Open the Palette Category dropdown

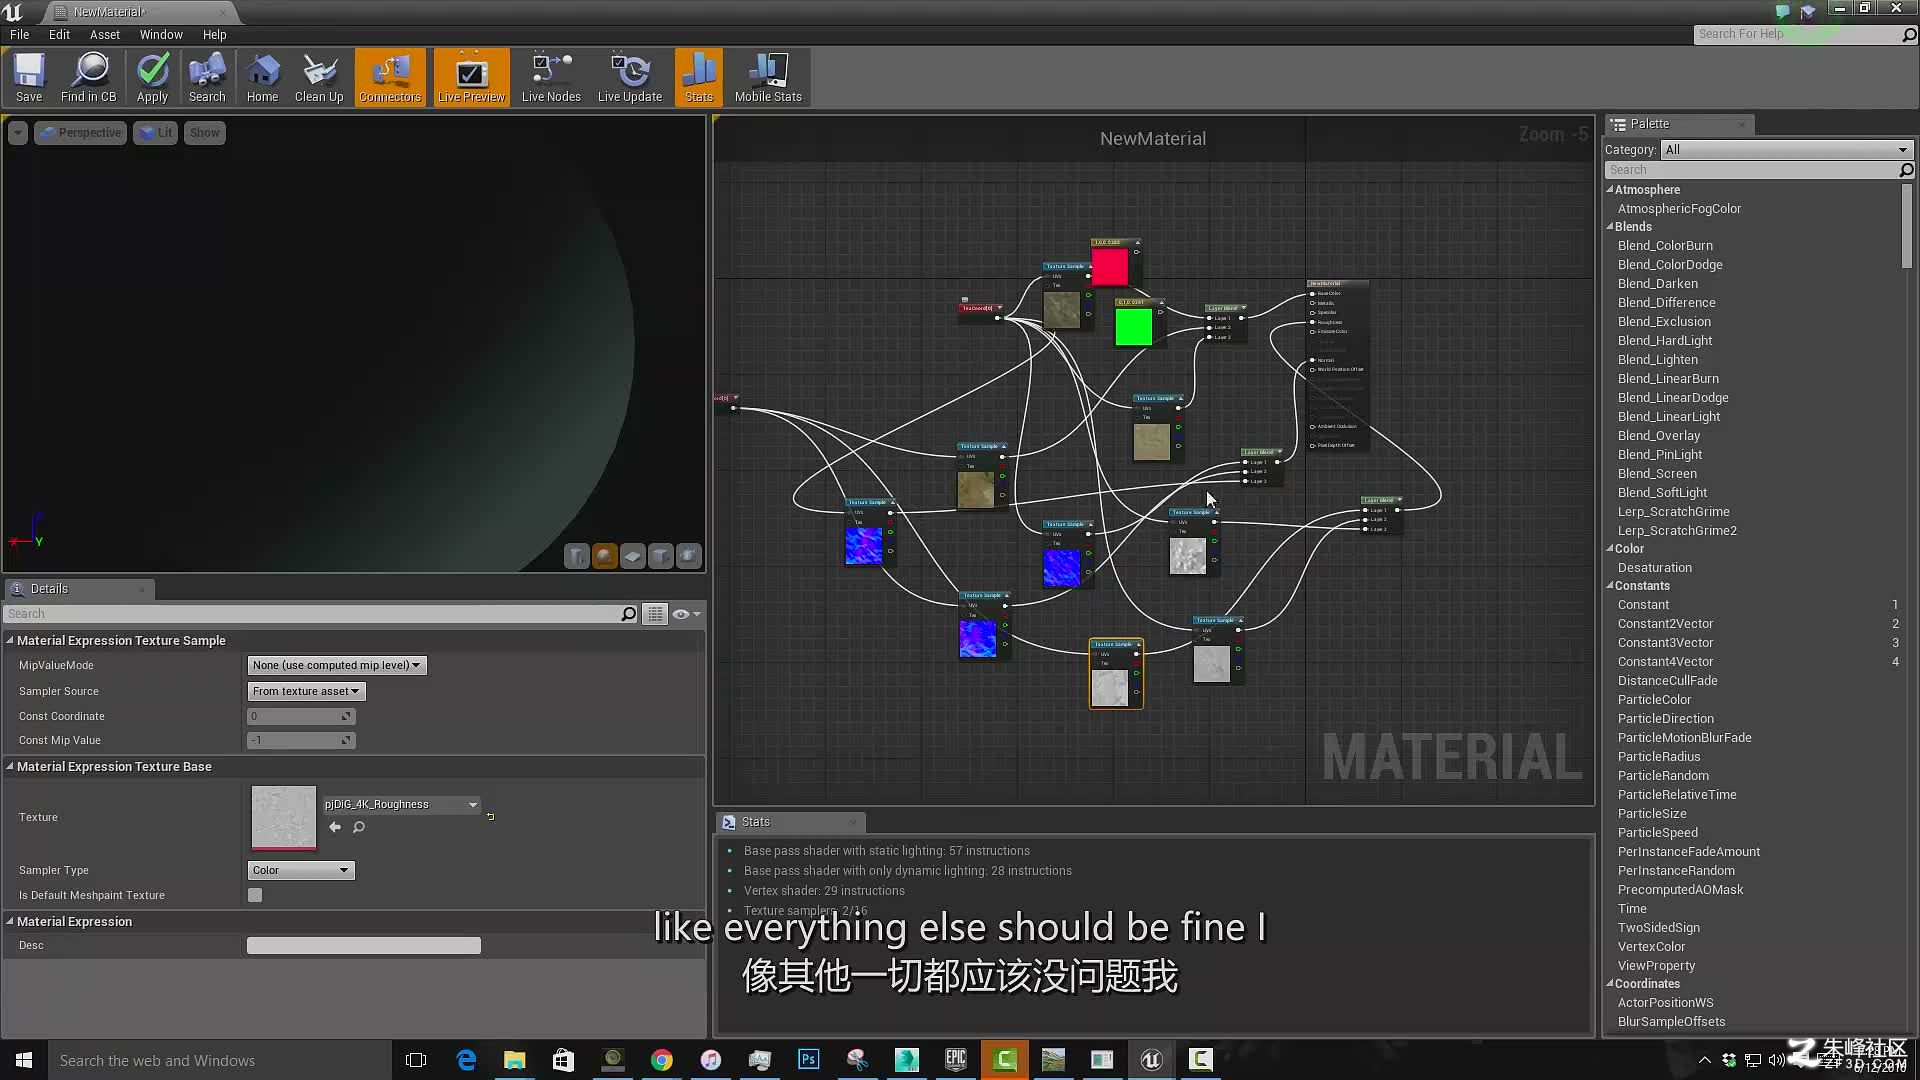1787,149
